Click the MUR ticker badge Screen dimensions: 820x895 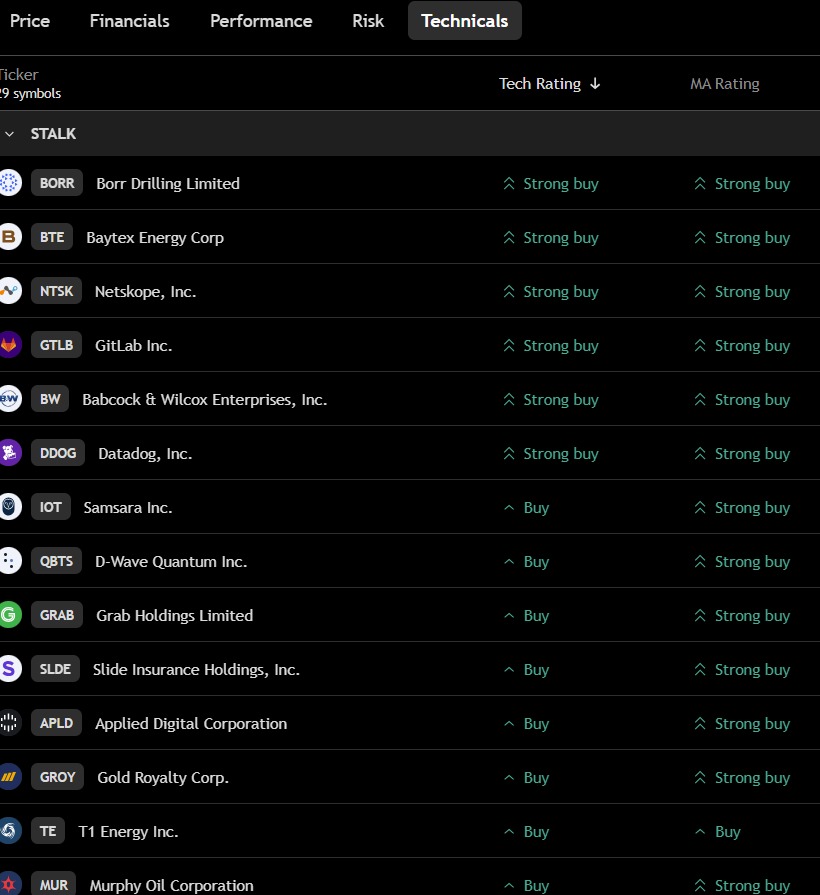point(54,884)
